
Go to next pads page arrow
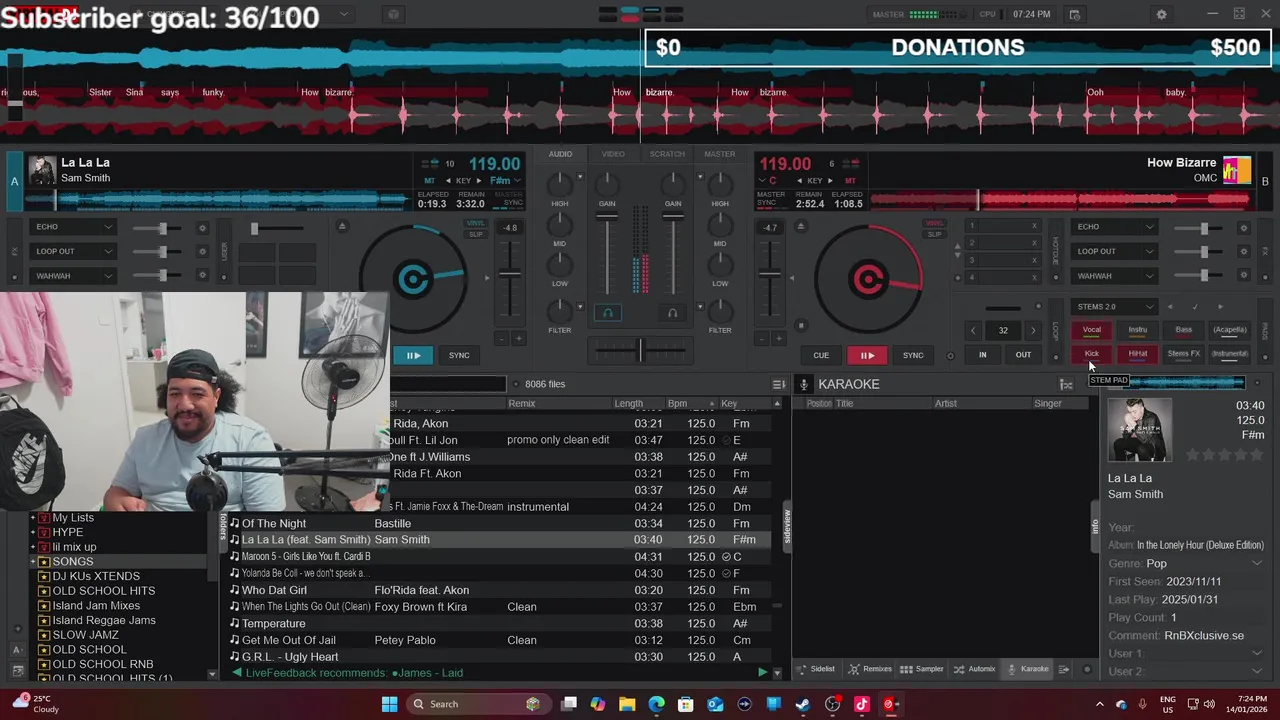[x=1219, y=307]
